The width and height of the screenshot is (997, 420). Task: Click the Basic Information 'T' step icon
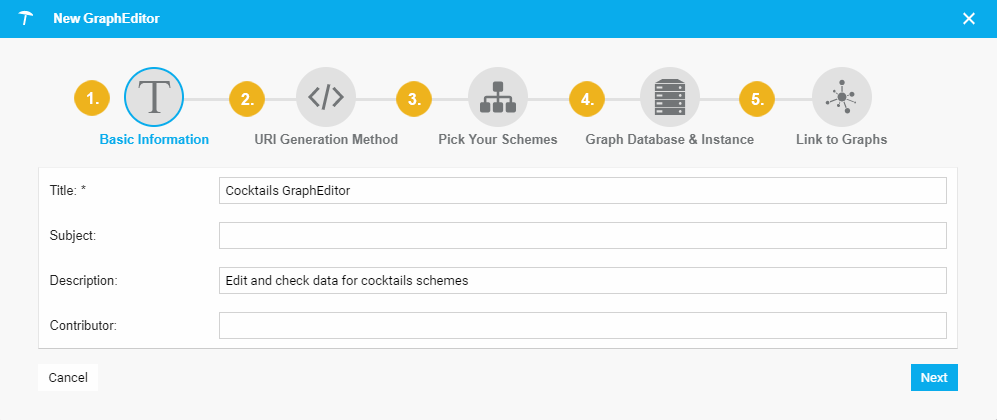(x=153, y=97)
